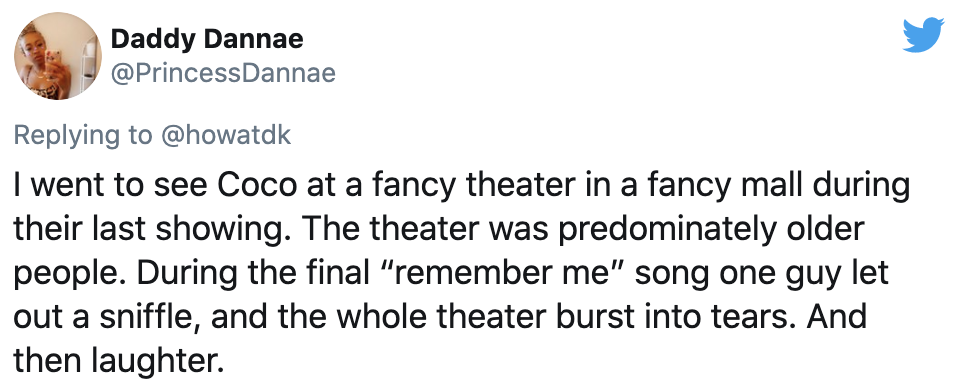Open the @howatdk mention link
954x384 pixels.
[x=225, y=134]
